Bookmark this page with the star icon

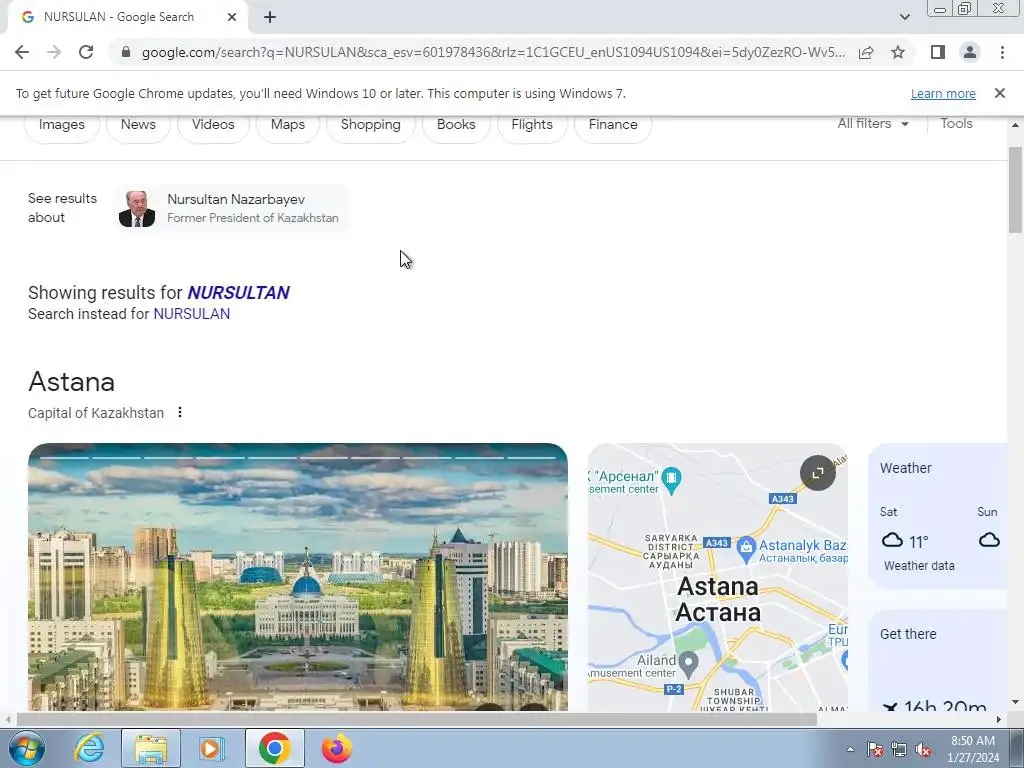898,52
